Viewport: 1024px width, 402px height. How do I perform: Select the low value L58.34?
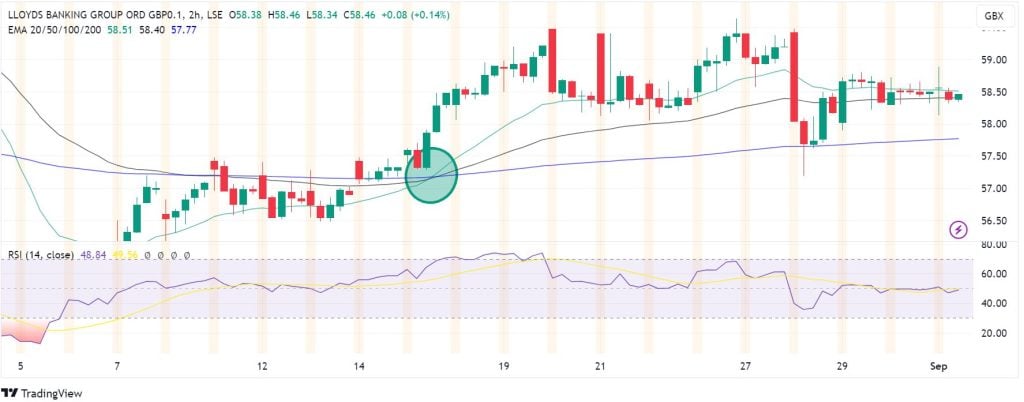[323, 15]
